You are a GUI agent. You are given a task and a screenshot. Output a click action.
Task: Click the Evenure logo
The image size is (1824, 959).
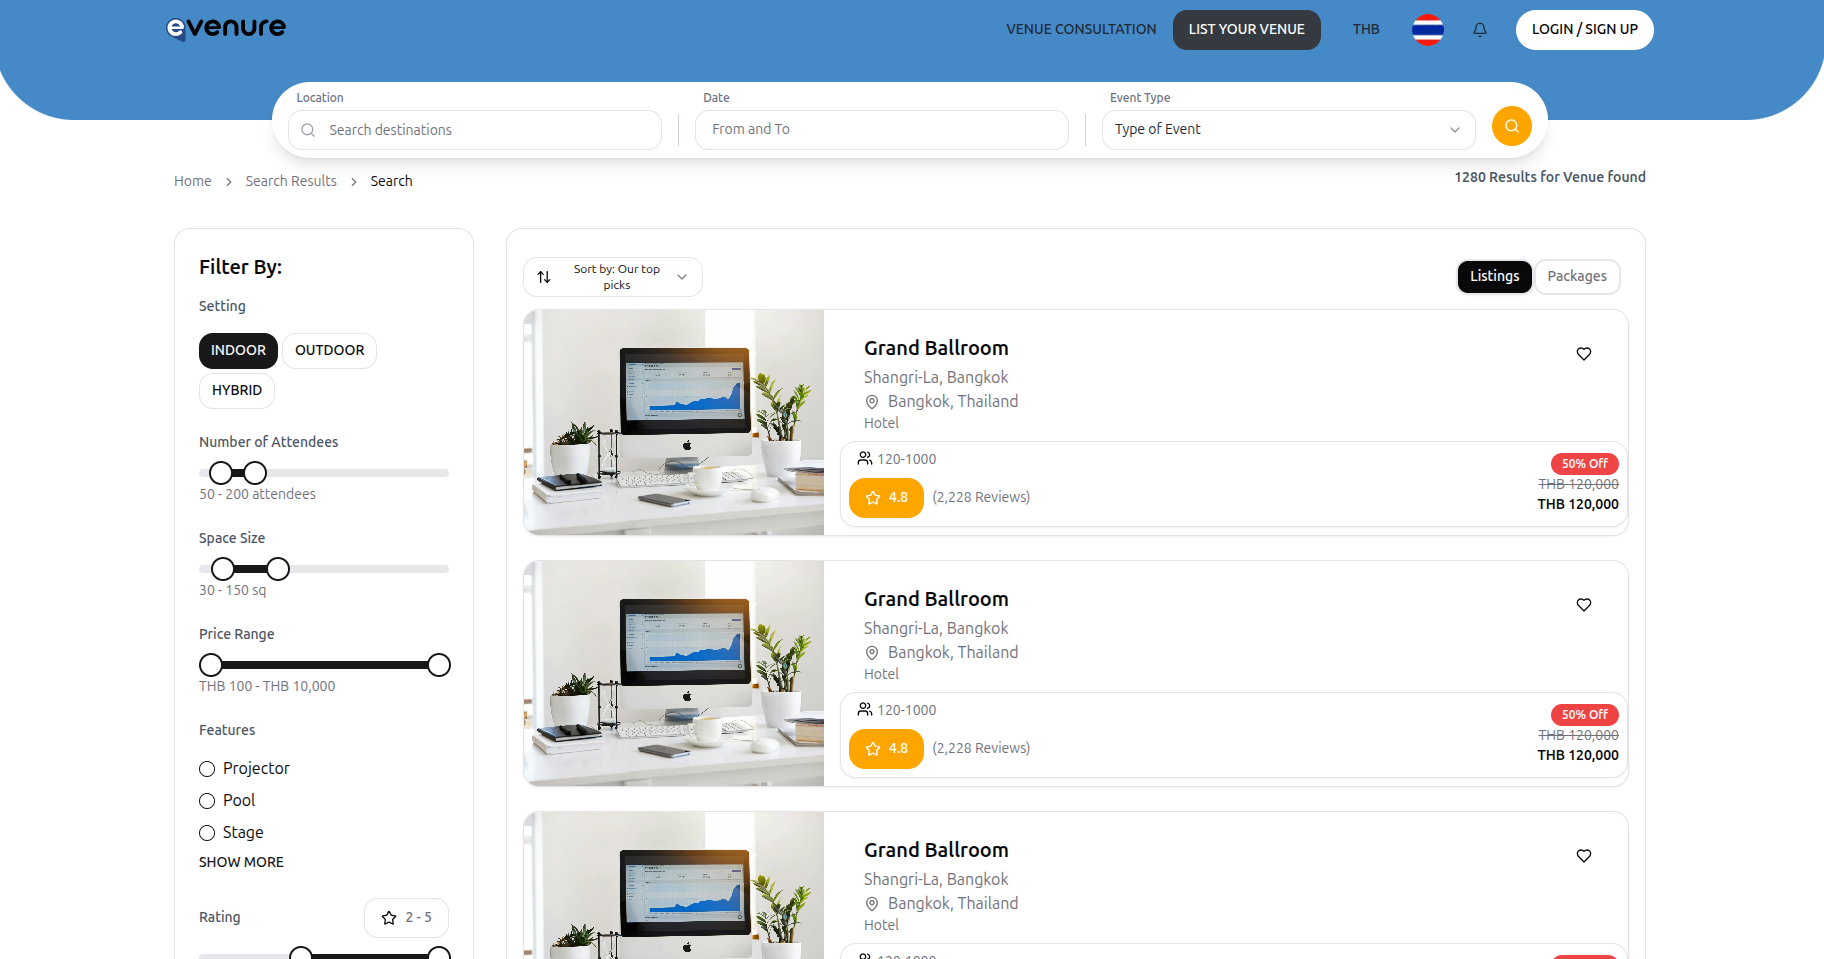tap(225, 28)
